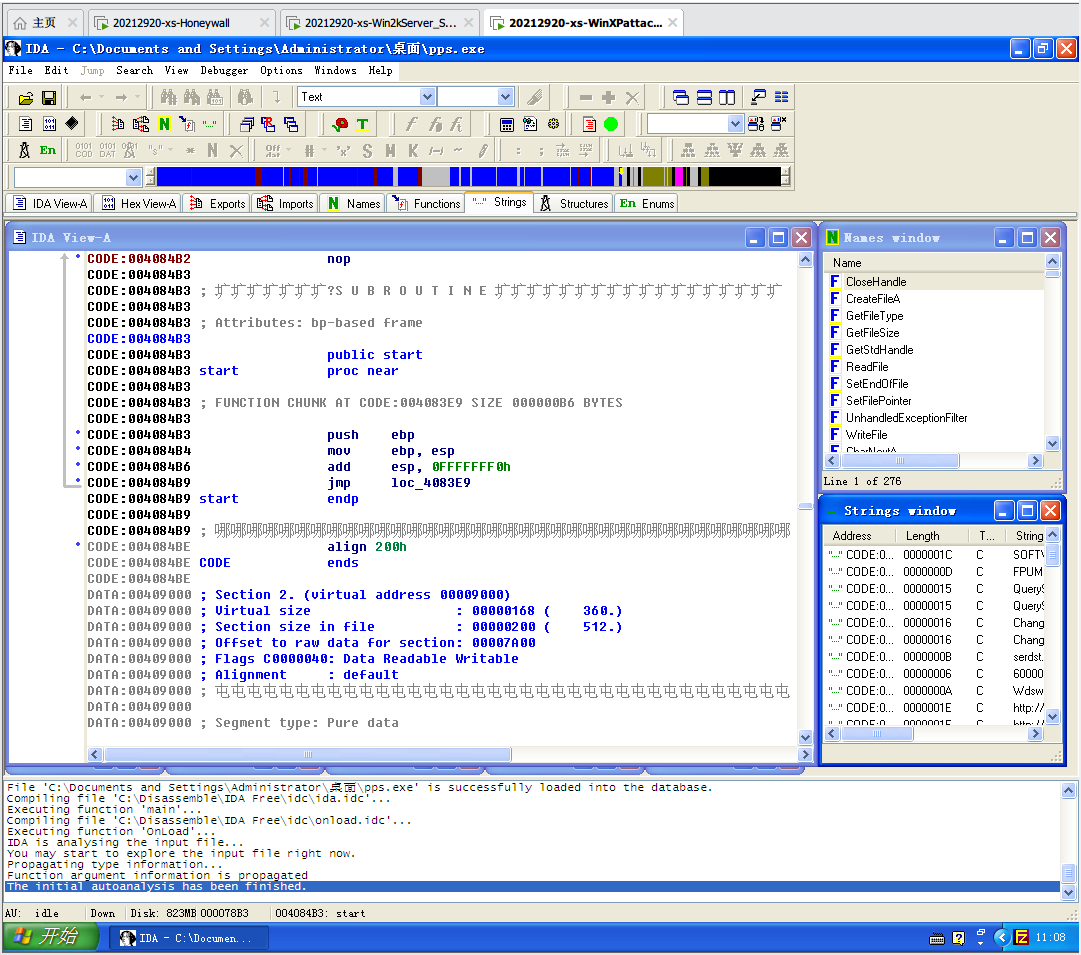Click the keyboard tray icon
Image resolution: width=1081 pixels, height=955 pixels.
click(x=937, y=938)
